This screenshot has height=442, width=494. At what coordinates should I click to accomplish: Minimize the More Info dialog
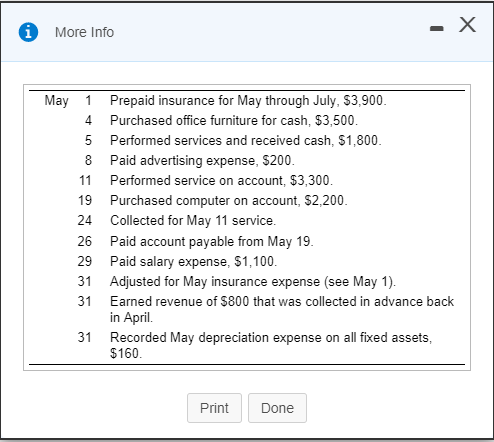click(x=436, y=29)
